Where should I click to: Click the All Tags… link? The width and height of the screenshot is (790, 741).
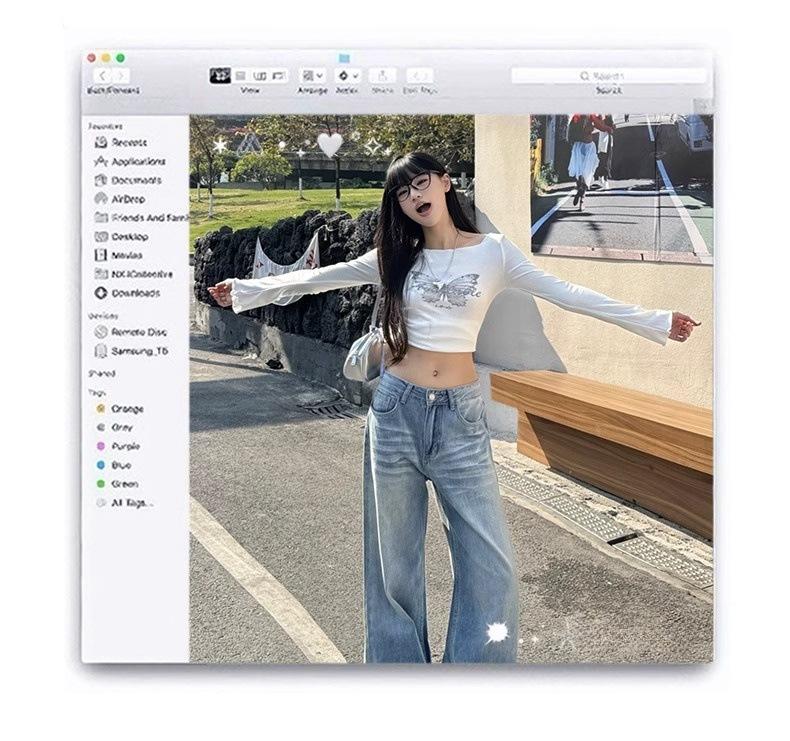[132, 503]
